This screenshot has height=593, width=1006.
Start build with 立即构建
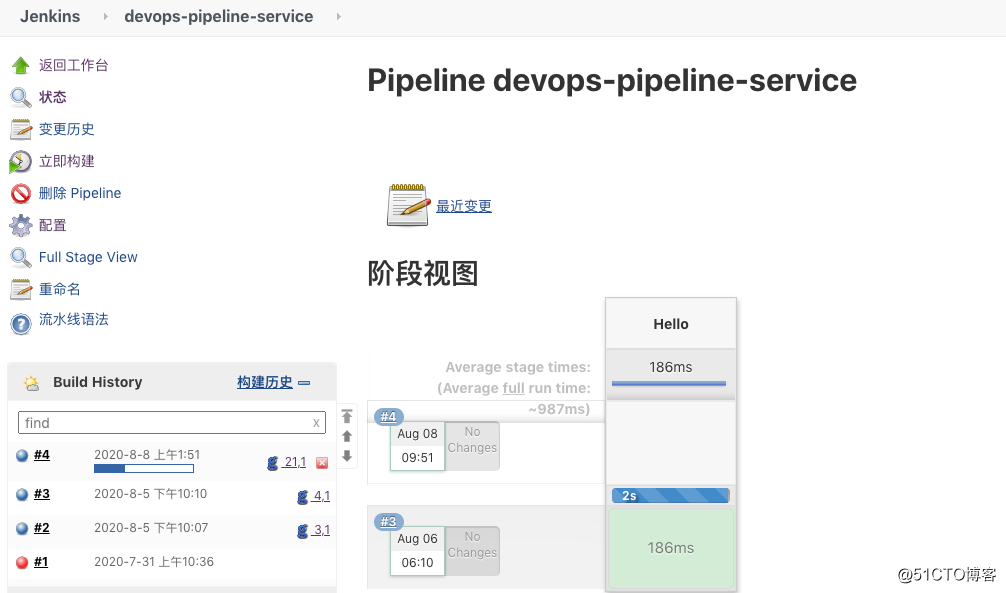67,161
